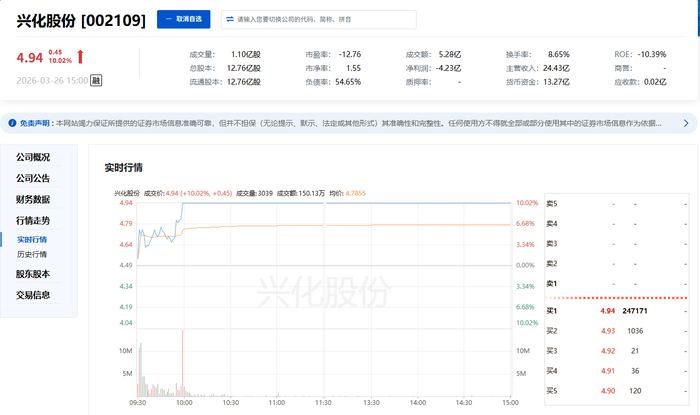Click the 10:00 time axis marker

[x=184, y=403]
